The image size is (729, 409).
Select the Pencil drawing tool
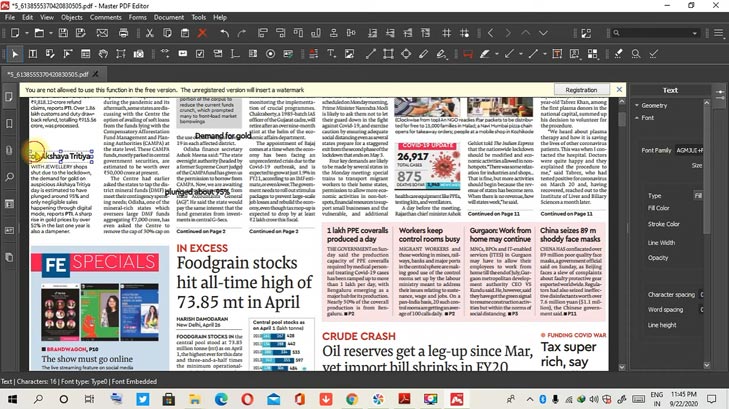[423, 54]
